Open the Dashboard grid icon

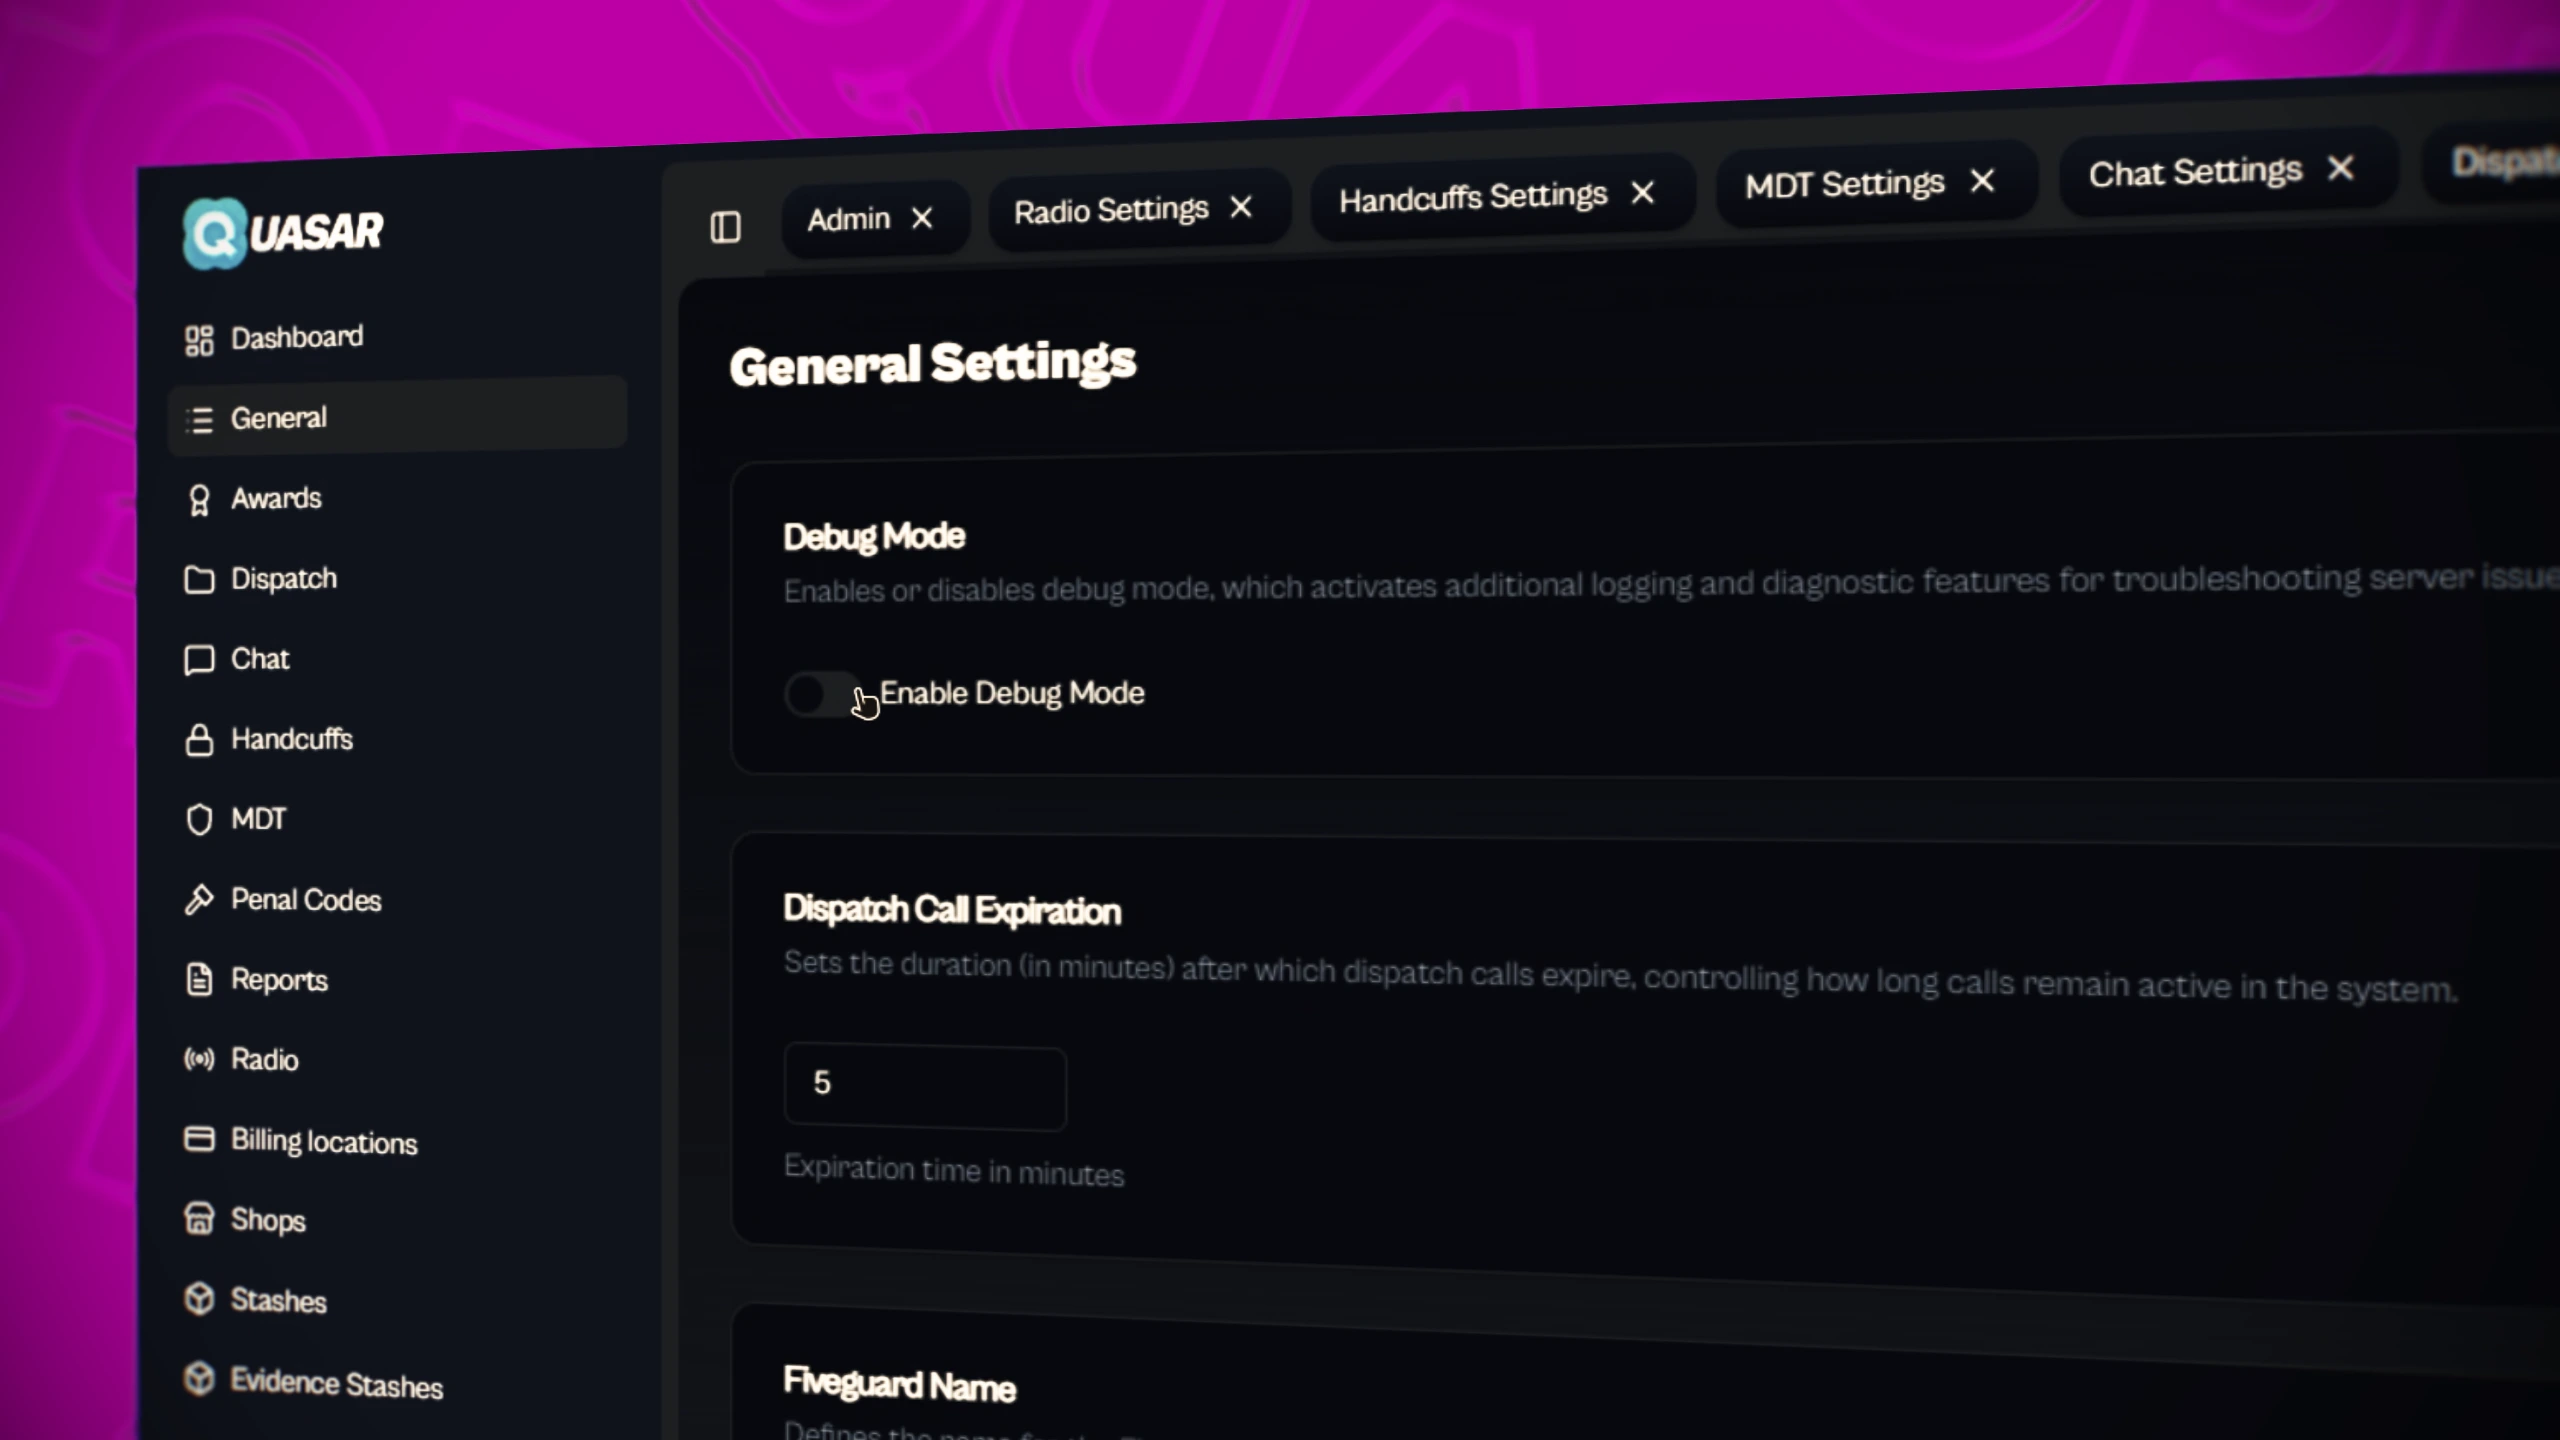[x=199, y=340]
